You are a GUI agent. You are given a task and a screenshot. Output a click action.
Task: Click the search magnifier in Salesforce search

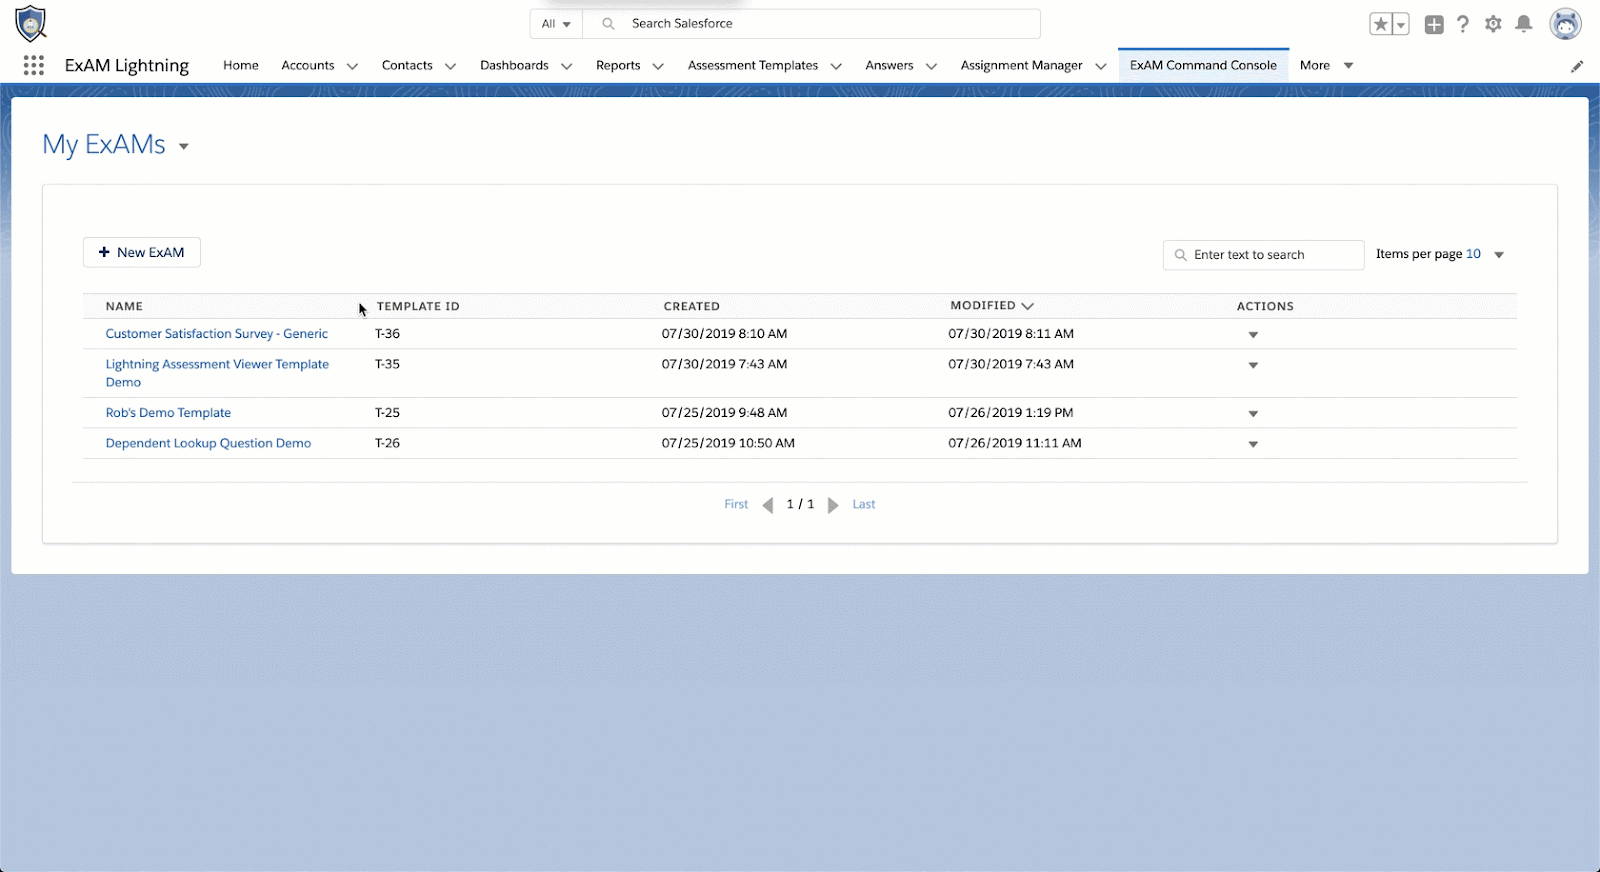tap(608, 24)
